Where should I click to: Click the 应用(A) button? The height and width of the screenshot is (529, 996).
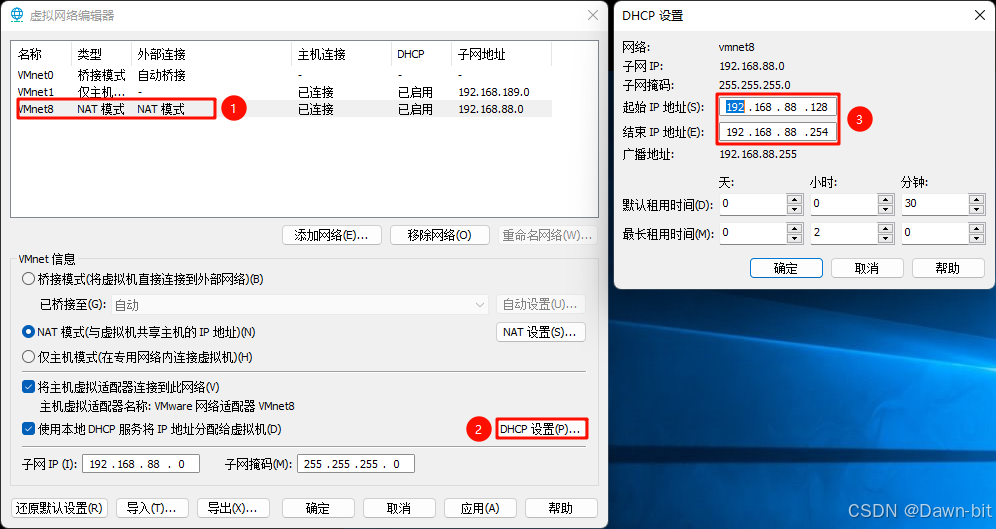[x=480, y=508]
